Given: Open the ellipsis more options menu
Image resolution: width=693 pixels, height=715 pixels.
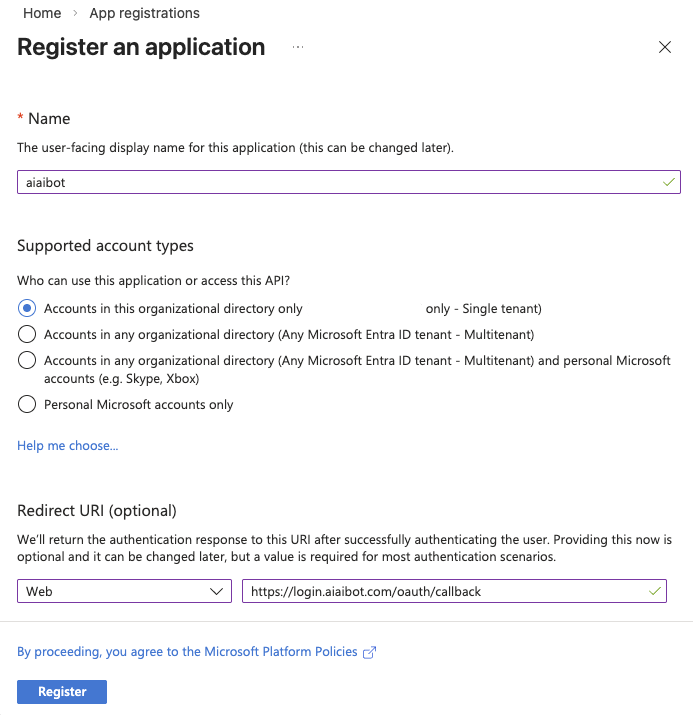Looking at the screenshot, I should coord(298,48).
